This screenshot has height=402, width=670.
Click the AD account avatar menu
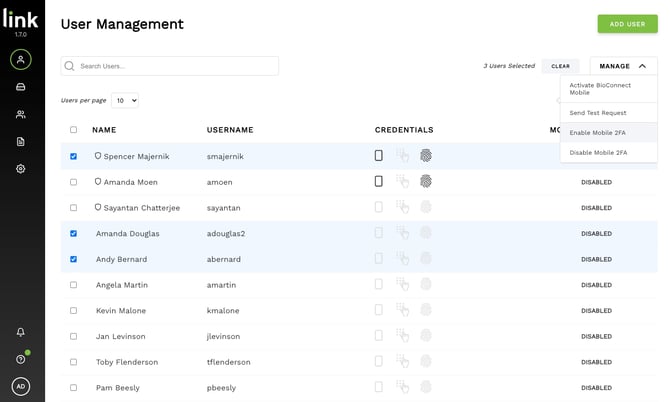pos(21,386)
